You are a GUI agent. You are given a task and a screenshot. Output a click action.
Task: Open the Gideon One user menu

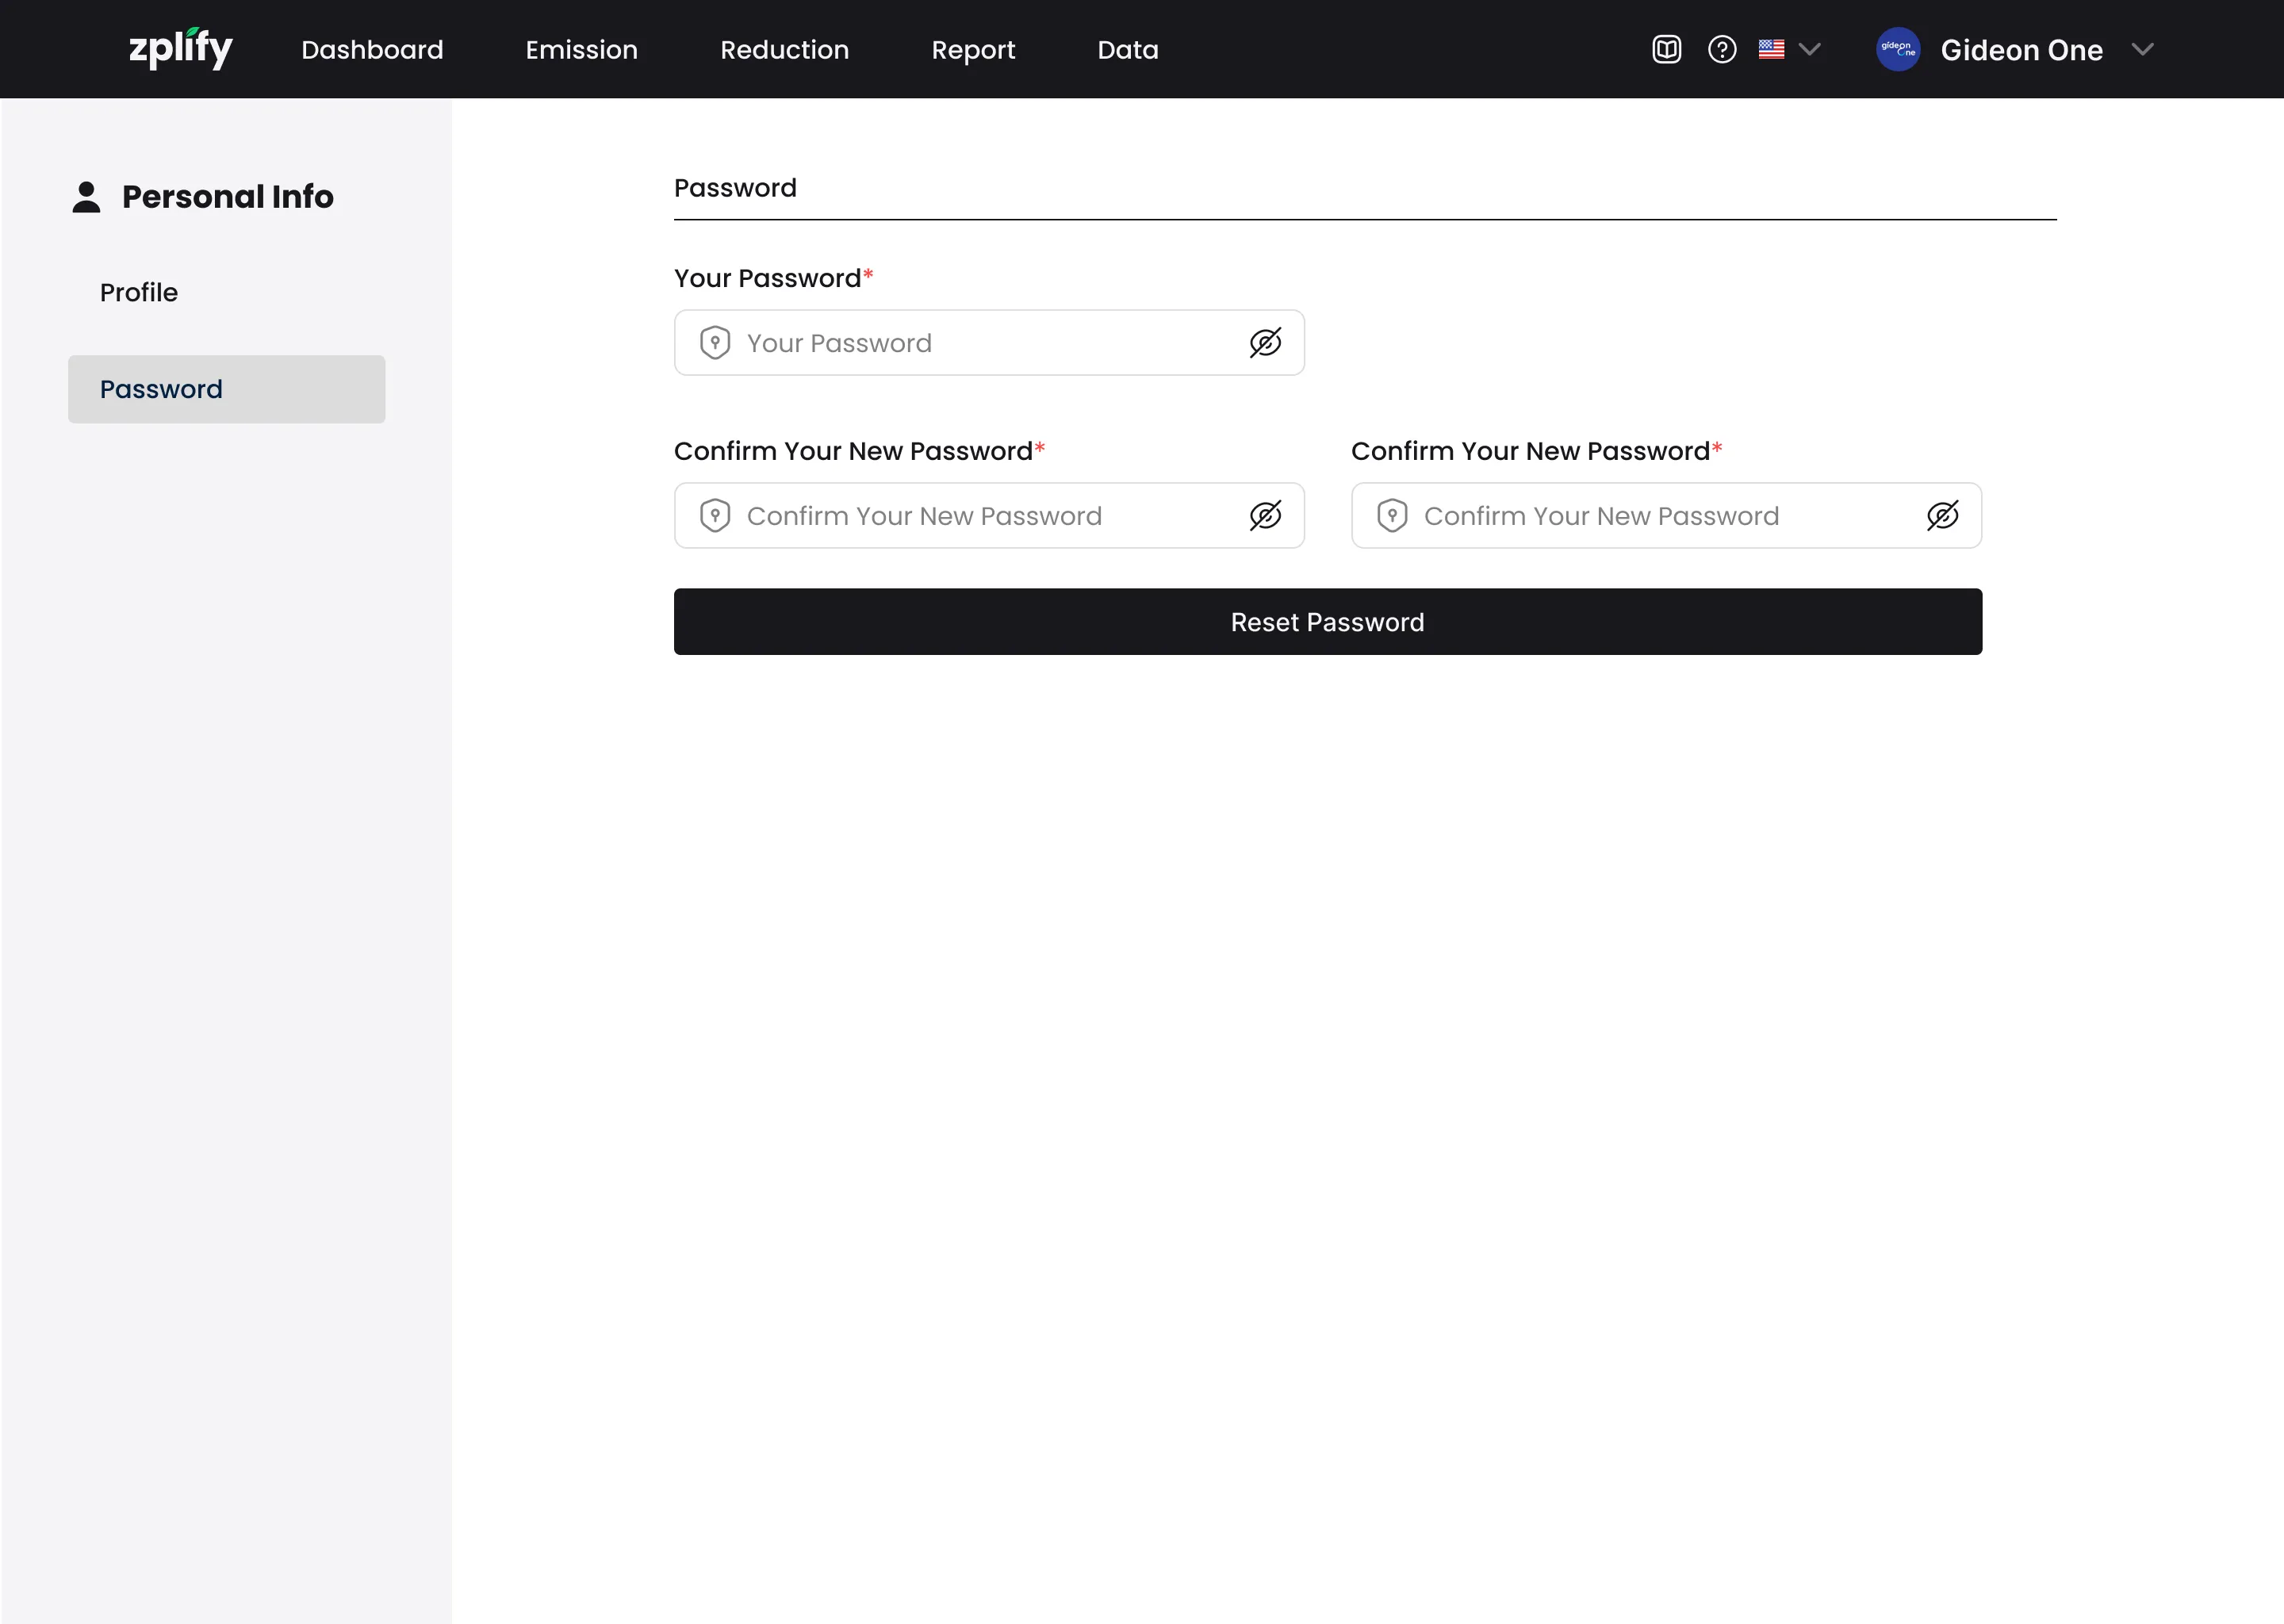pyautogui.click(x=2021, y=50)
